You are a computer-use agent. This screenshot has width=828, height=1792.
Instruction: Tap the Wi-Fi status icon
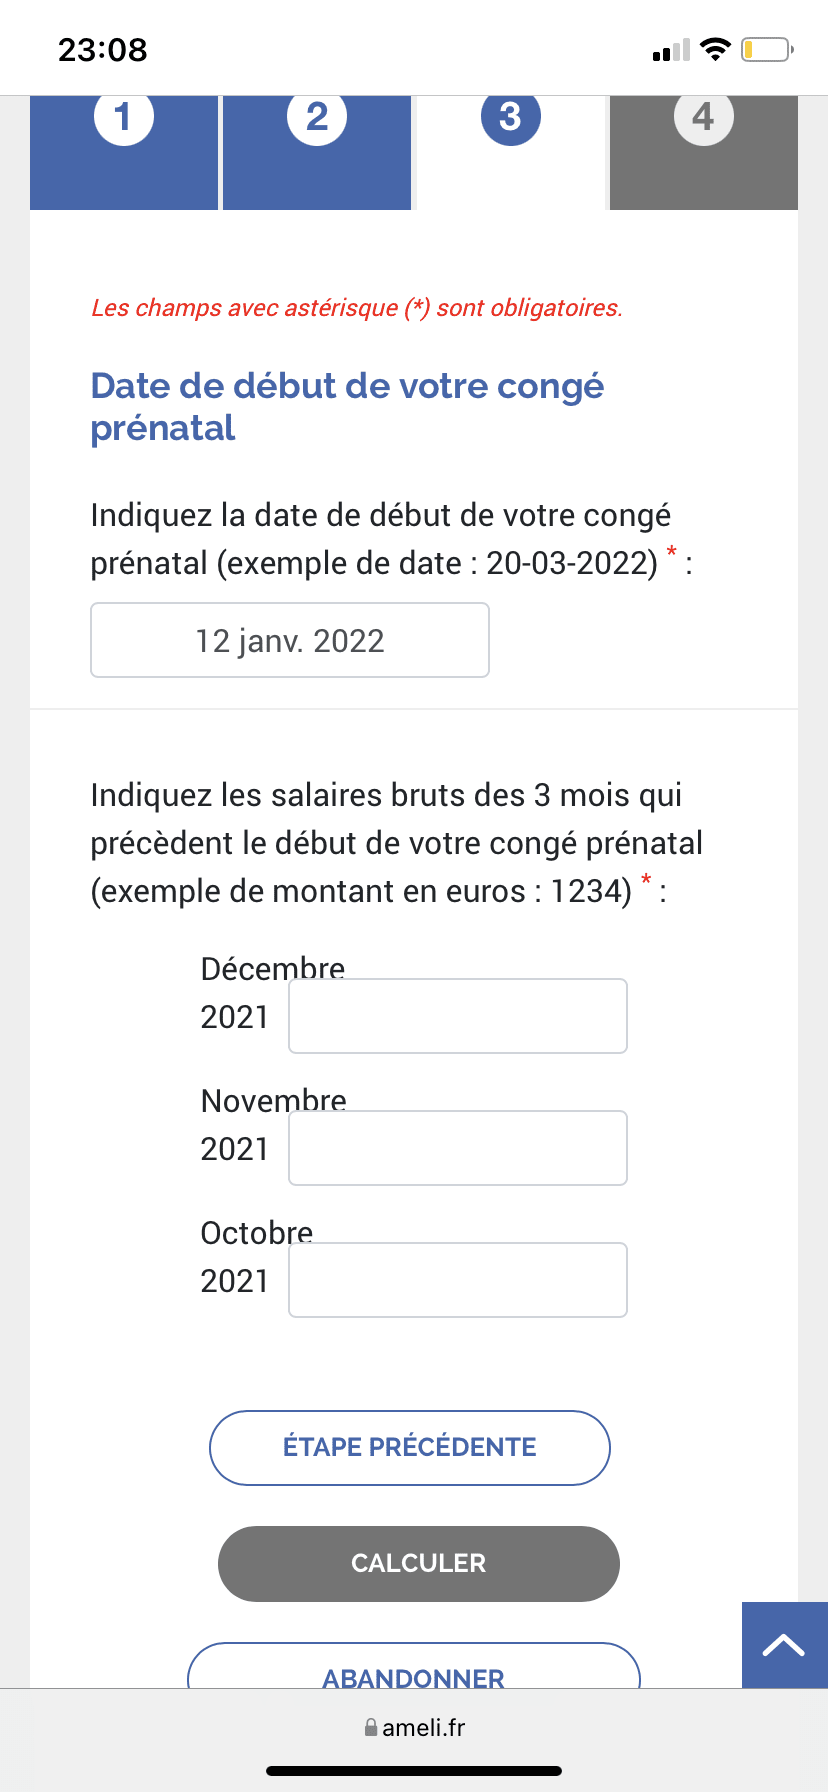[715, 49]
